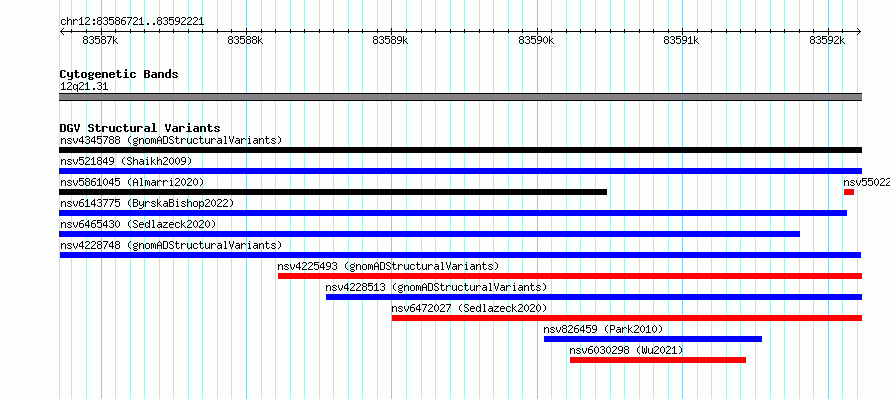Click the red bar for nsv6030298 Wu2021
Image resolution: width=890 pixels, height=399 pixels.
[658, 360]
